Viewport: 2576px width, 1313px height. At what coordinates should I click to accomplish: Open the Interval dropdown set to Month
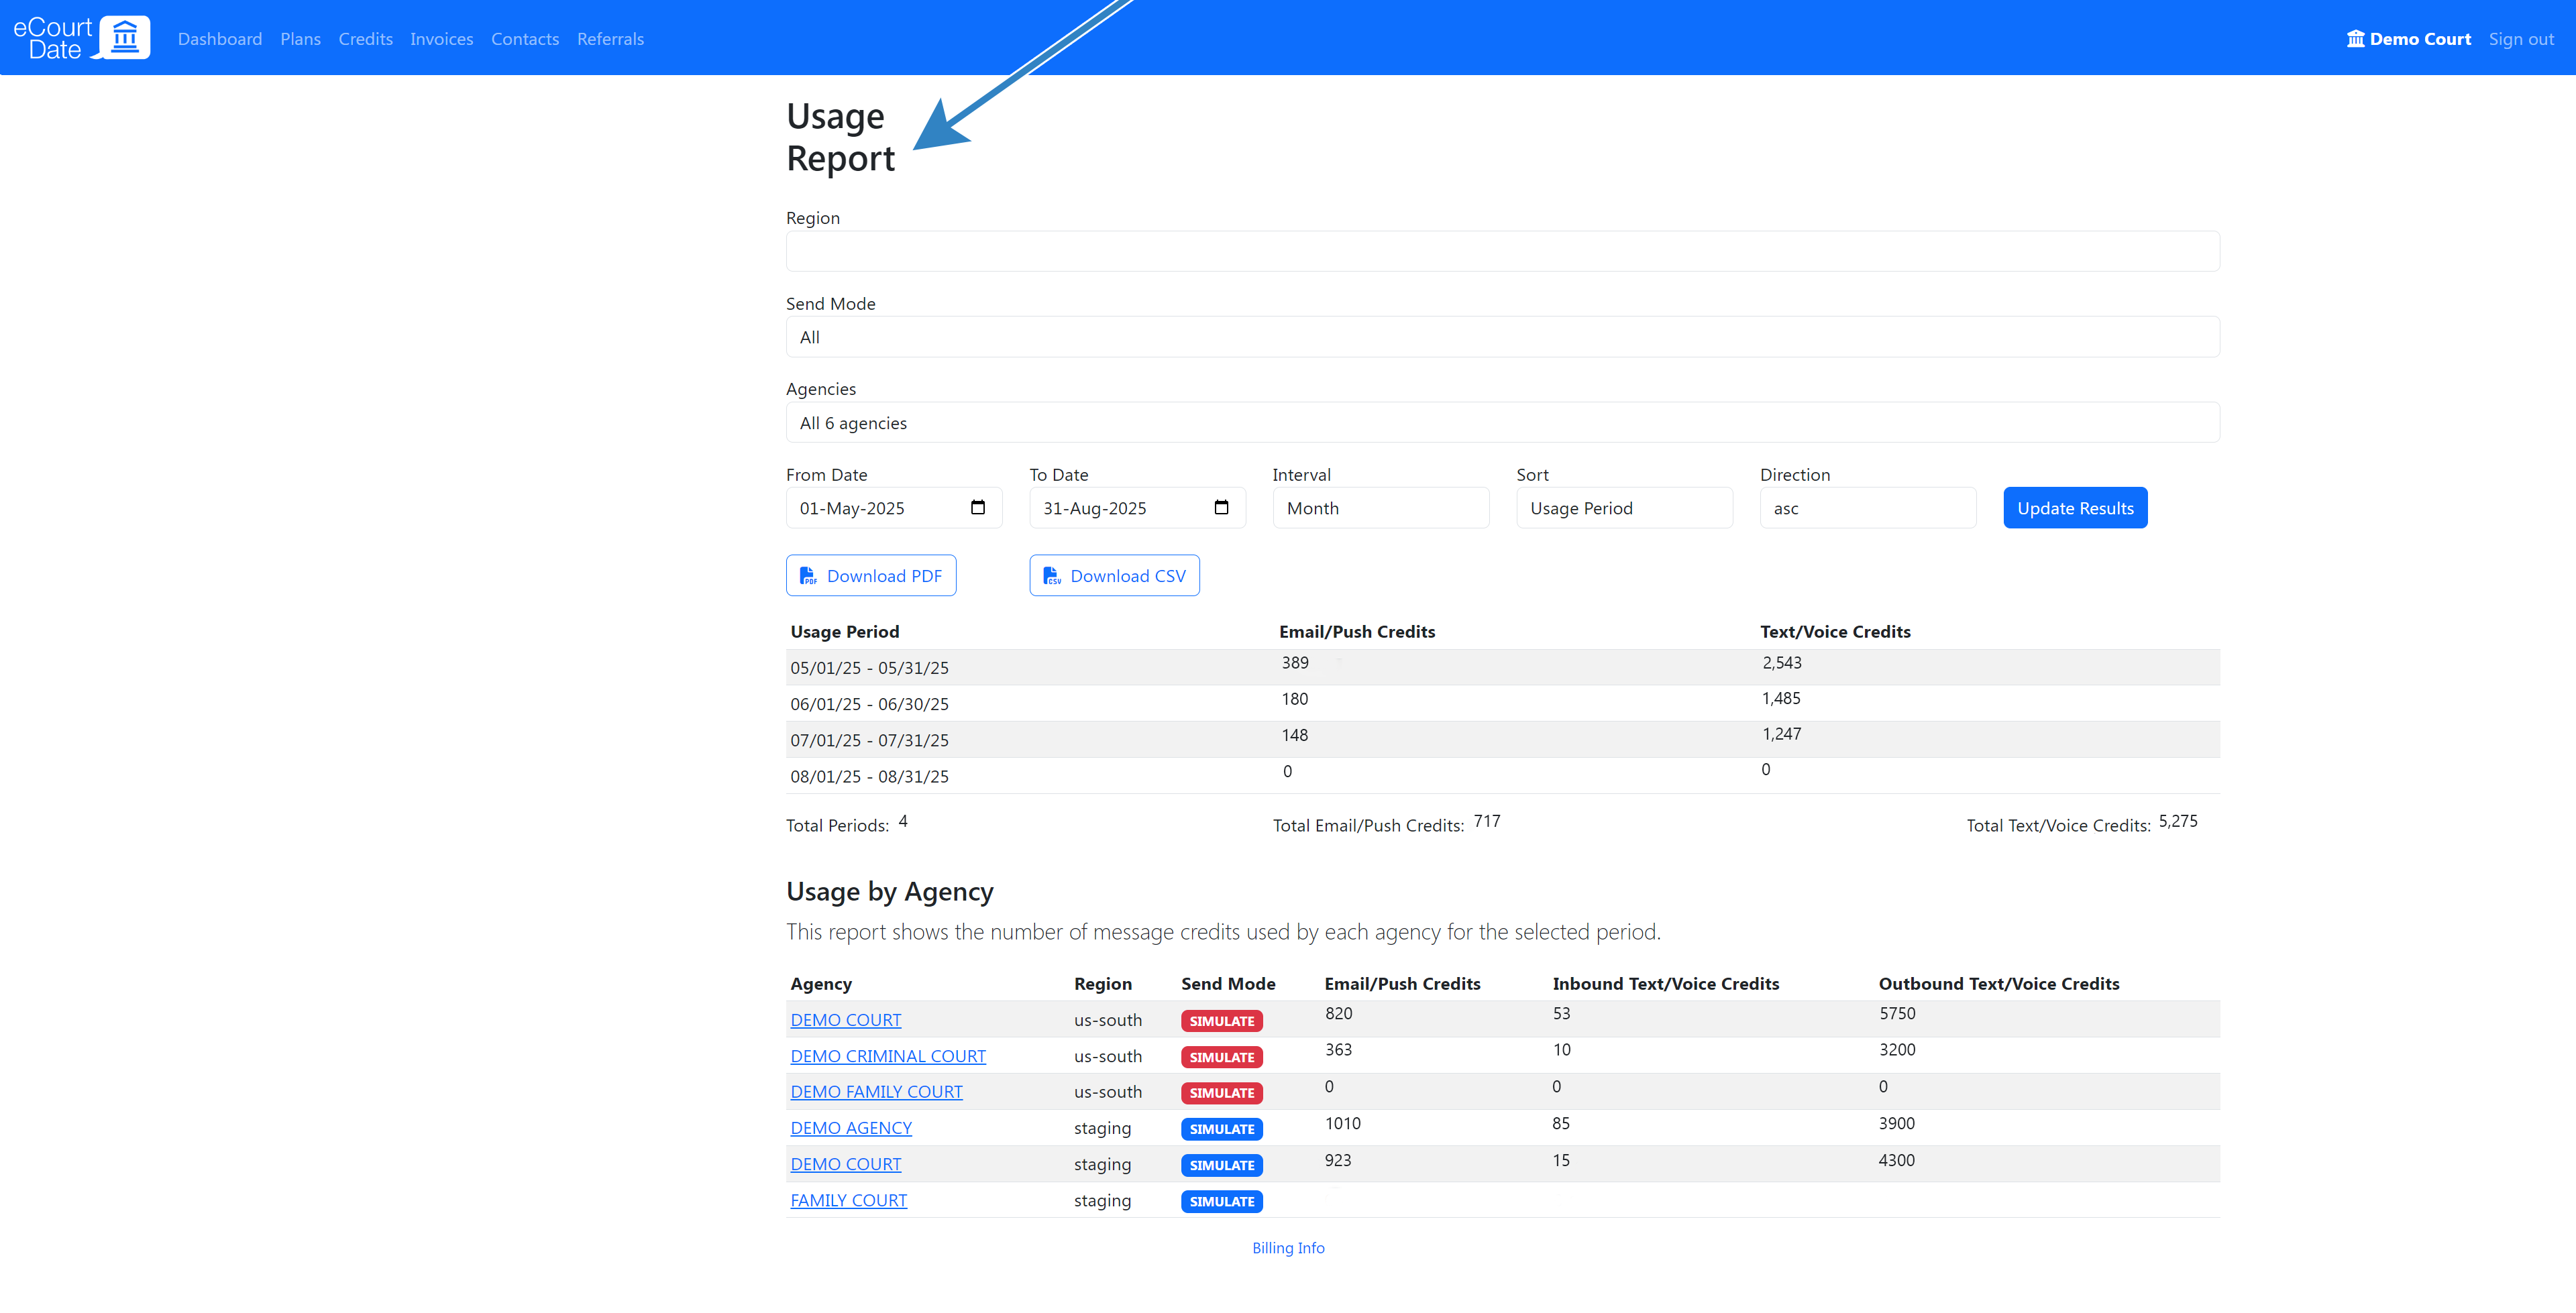point(1380,508)
